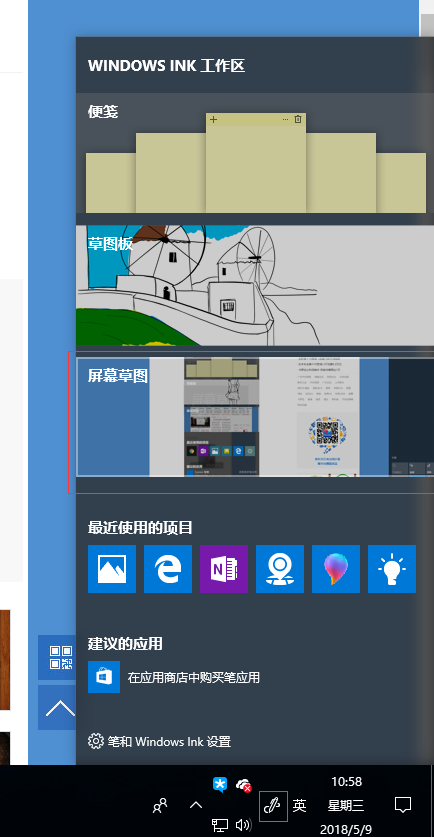Click the network icon in system tray
Viewport: 434px width, 837px height.
point(219,825)
